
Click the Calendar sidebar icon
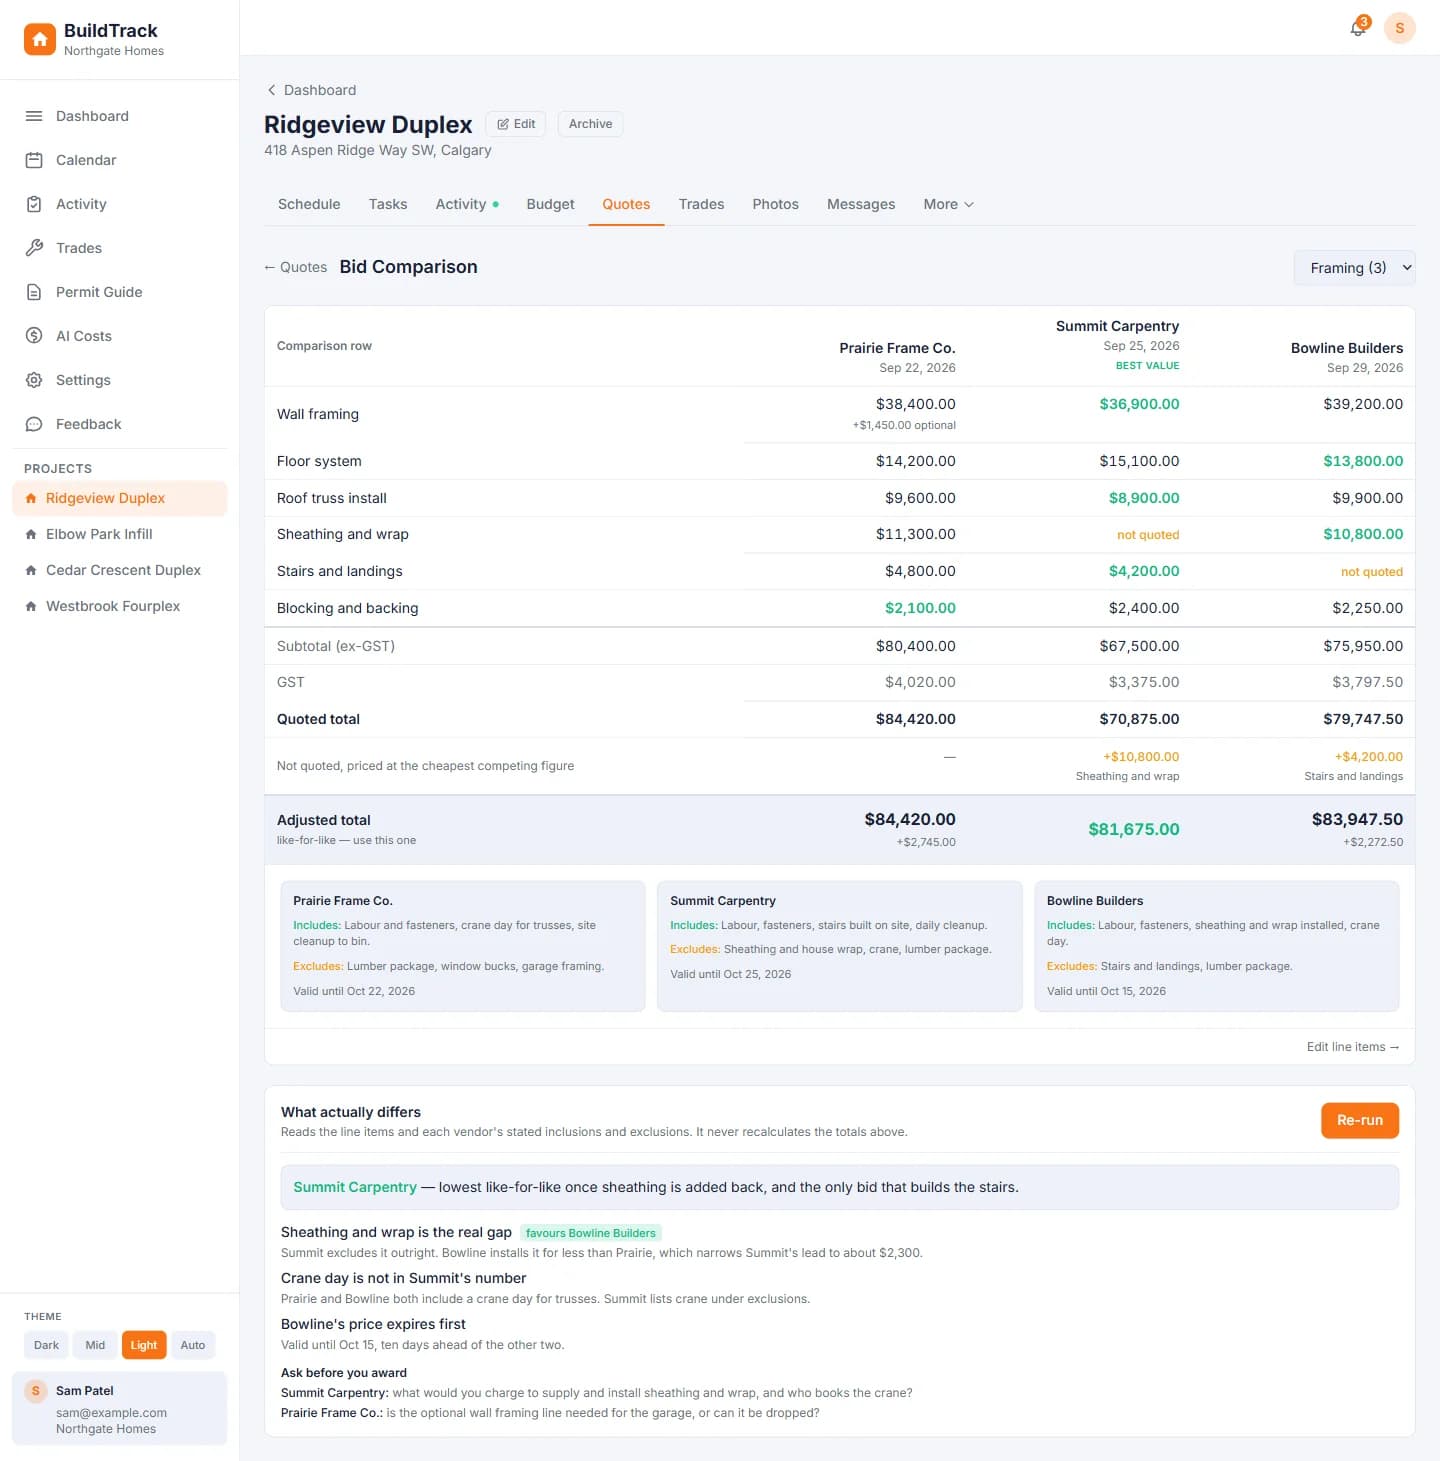(x=34, y=160)
